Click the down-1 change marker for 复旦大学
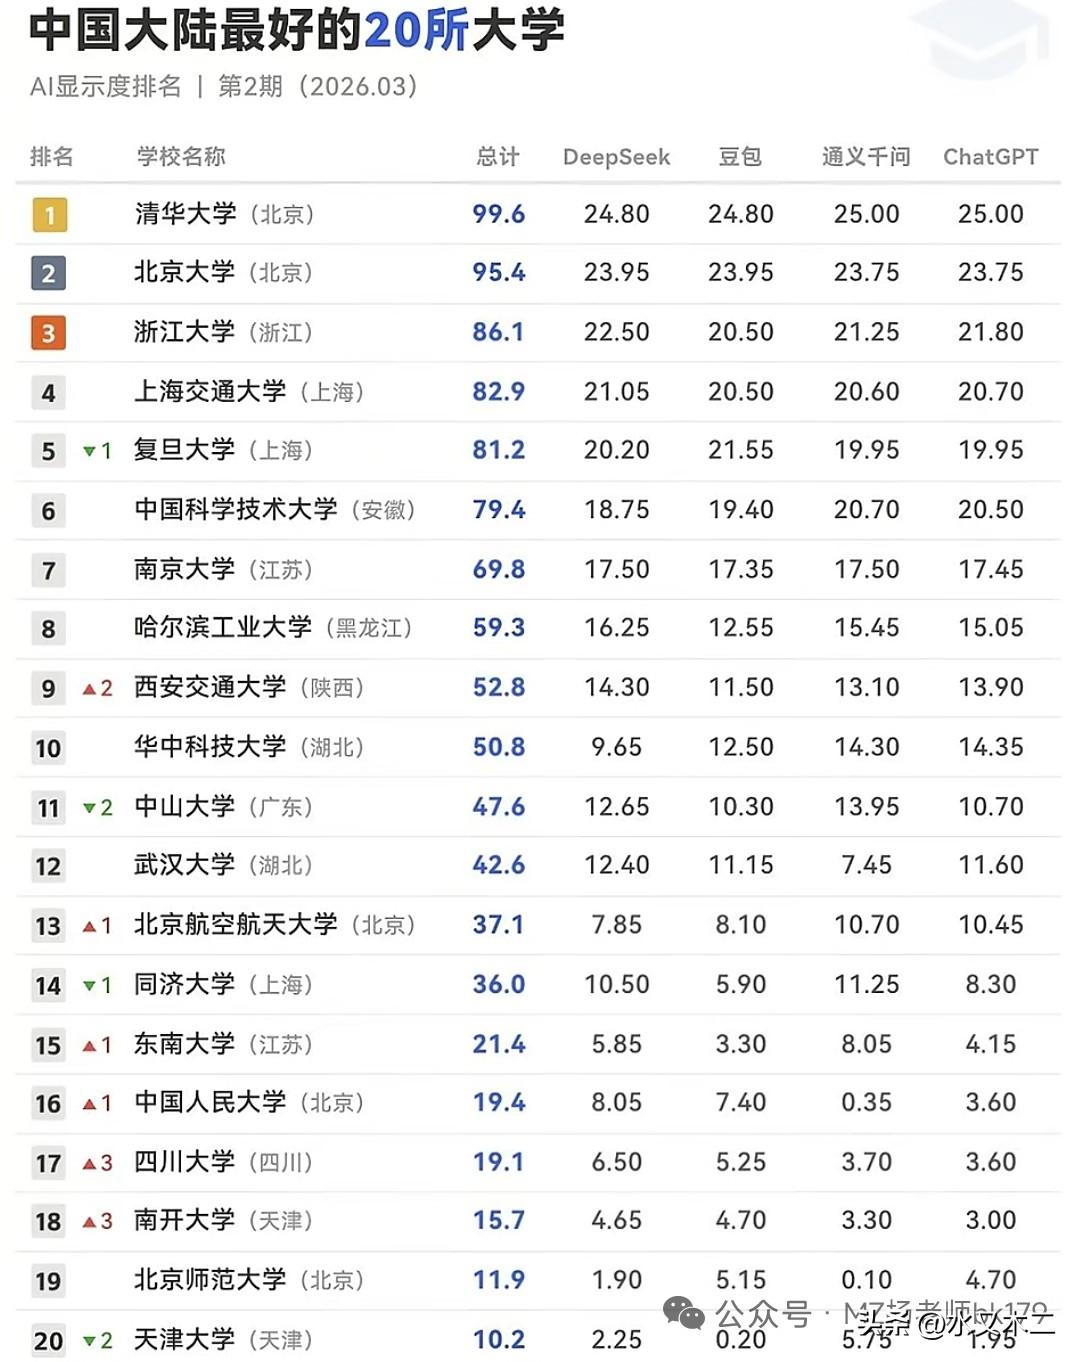The width and height of the screenshot is (1080, 1362). tap(97, 451)
